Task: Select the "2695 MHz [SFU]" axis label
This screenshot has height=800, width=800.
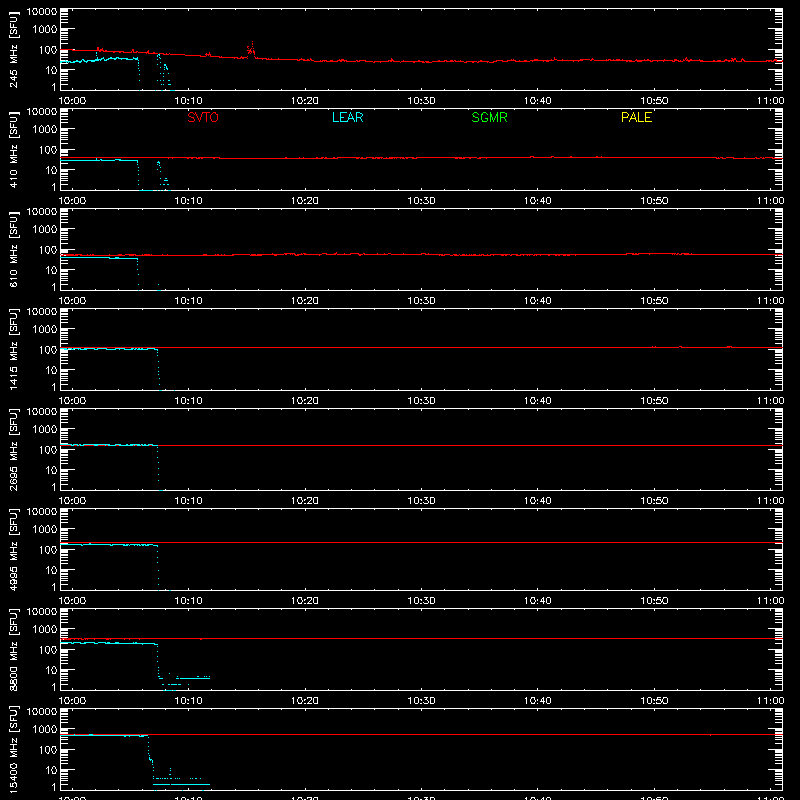Action: tap(13, 450)
